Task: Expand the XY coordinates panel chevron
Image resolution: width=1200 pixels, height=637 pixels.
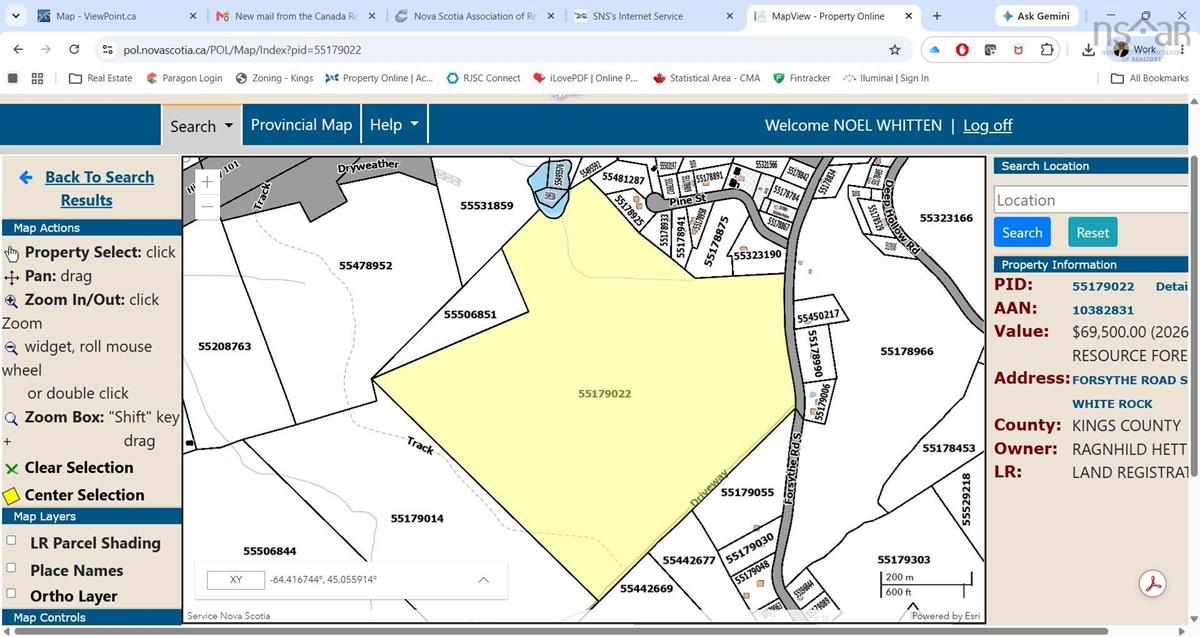Action: [483, 580]
